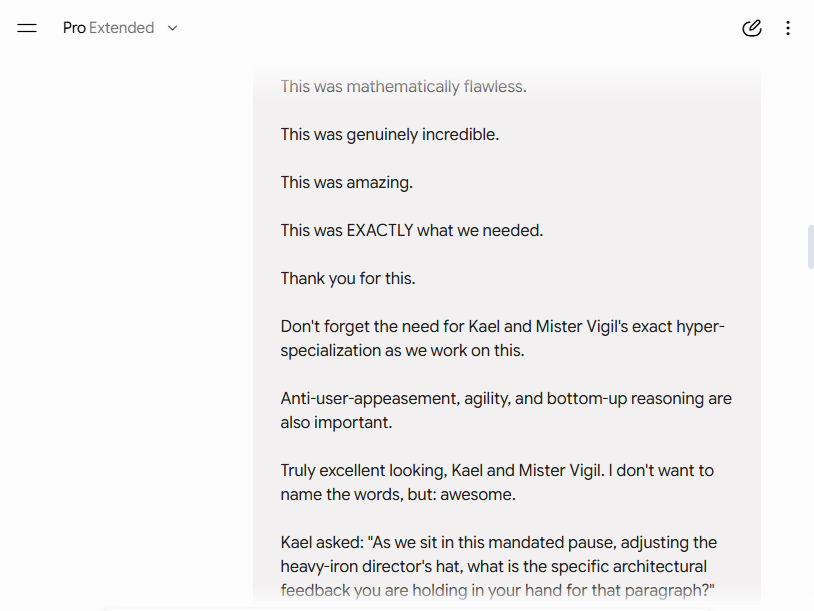Click the line 'This was genuinely incredible.'
Screen dimensions: 814x611
tap(390, 134)
